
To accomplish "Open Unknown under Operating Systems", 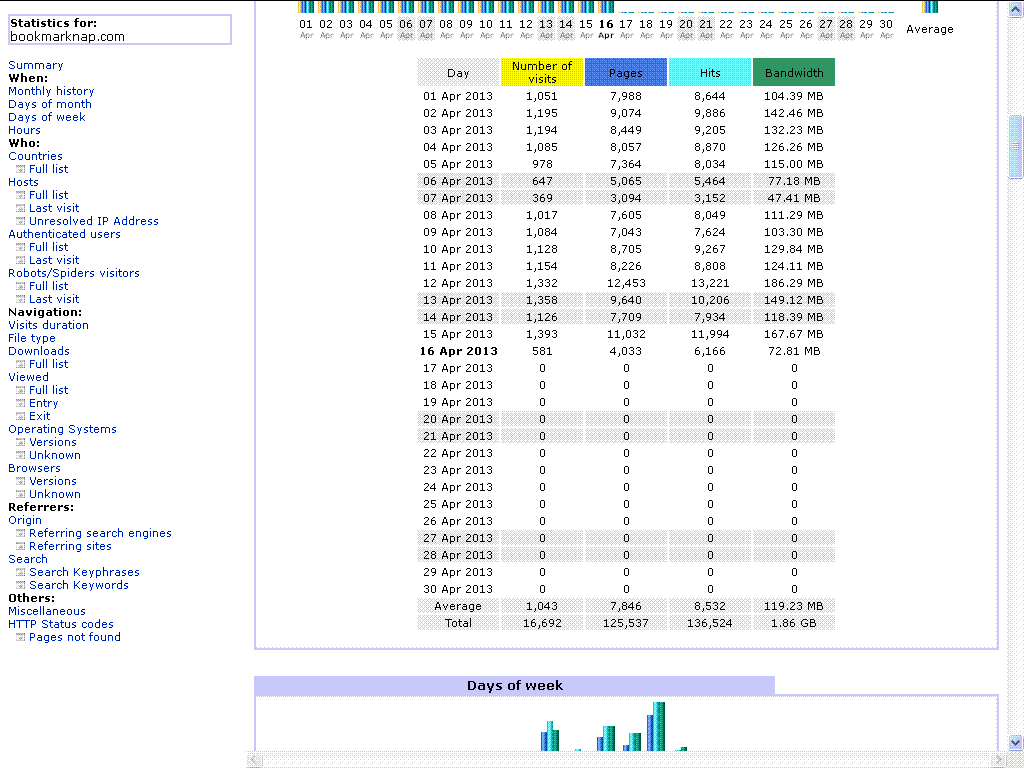I will click(55, 455).
